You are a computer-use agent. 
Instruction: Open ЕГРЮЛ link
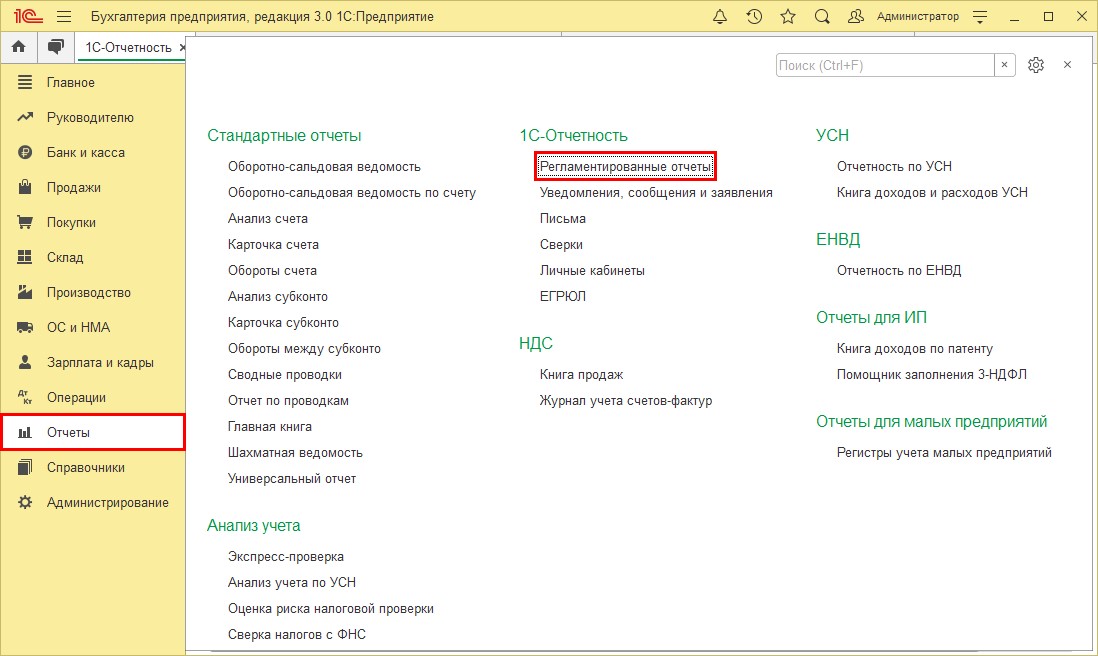[x=562, y=296]
